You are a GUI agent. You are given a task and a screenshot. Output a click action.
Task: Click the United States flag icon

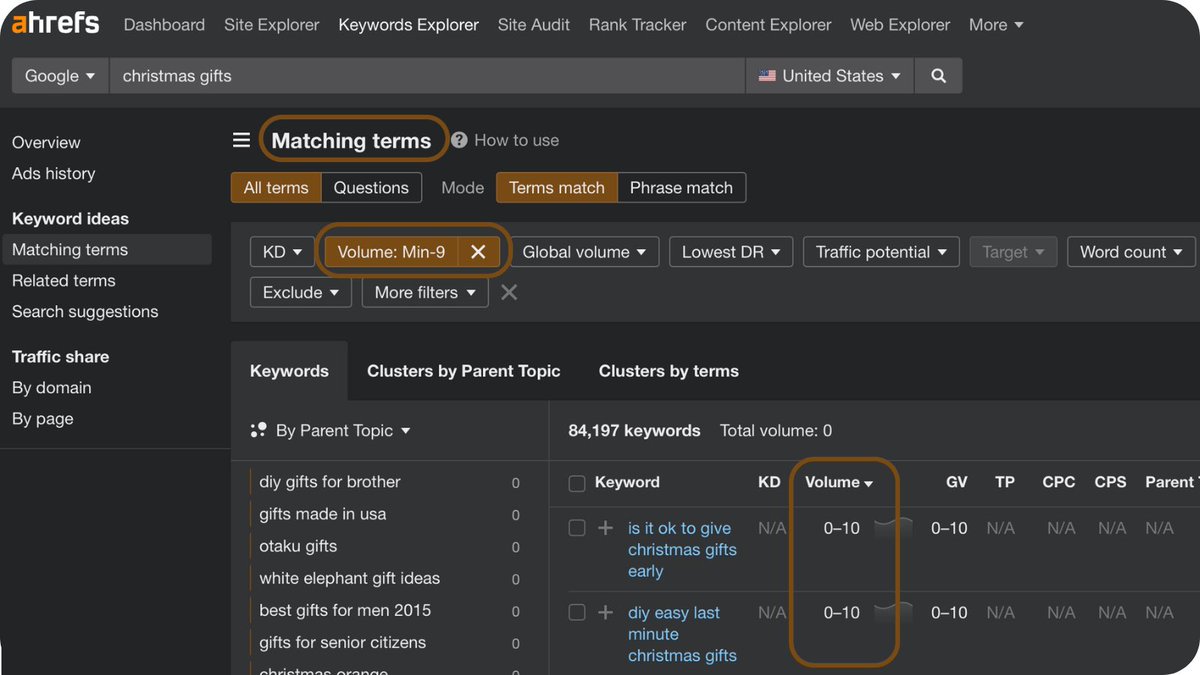tap(767, 76)
